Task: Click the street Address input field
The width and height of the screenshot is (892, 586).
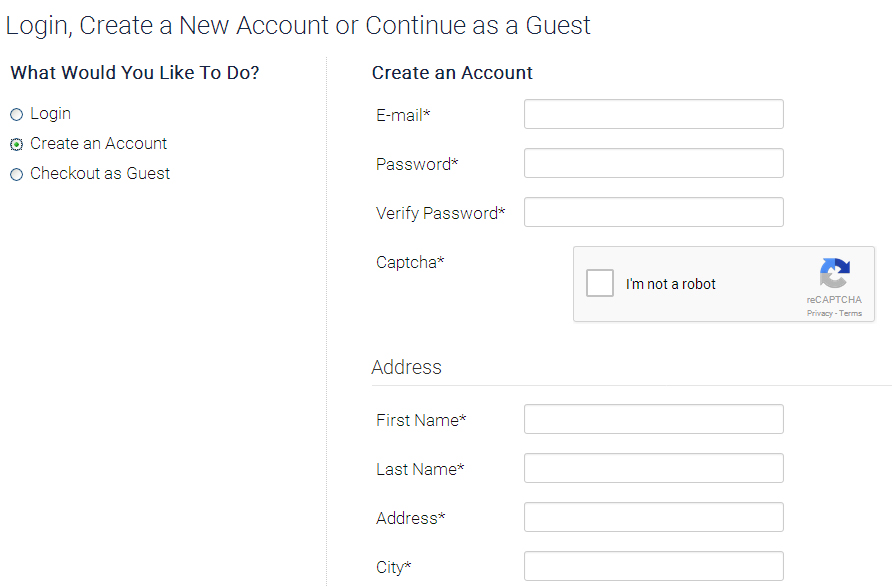Action: 653,518
